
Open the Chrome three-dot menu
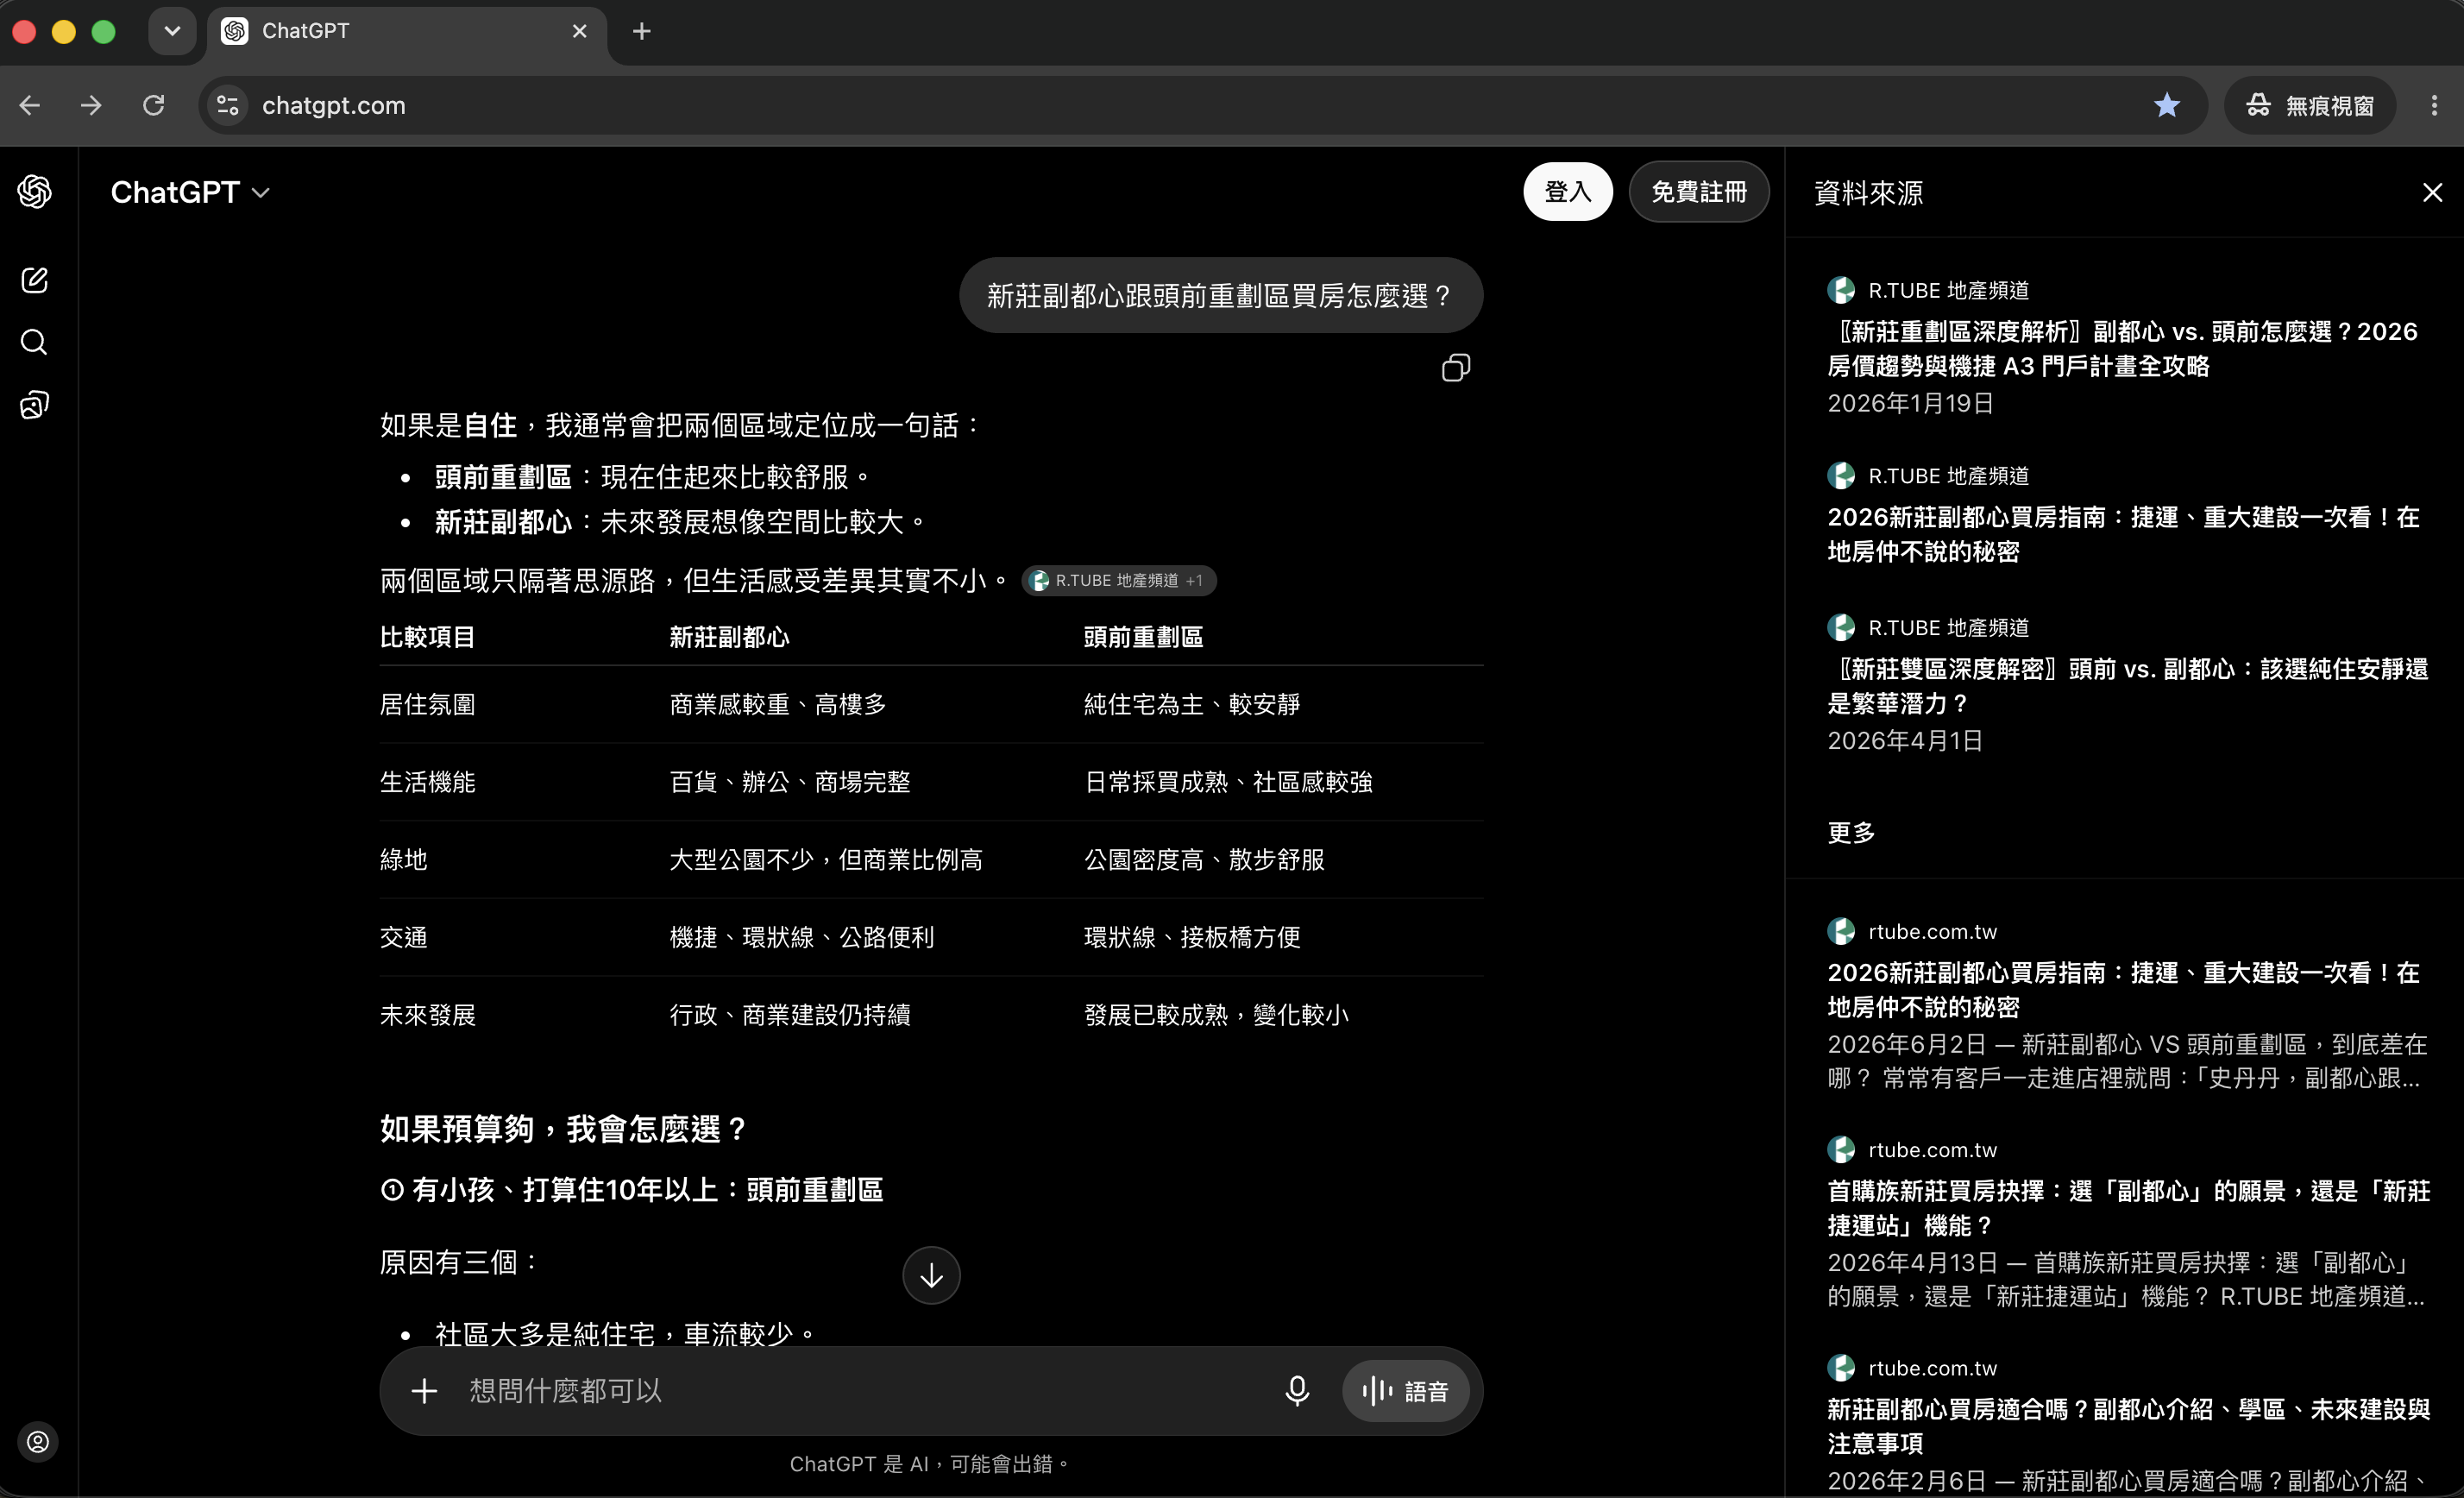tap(2434, 105)
